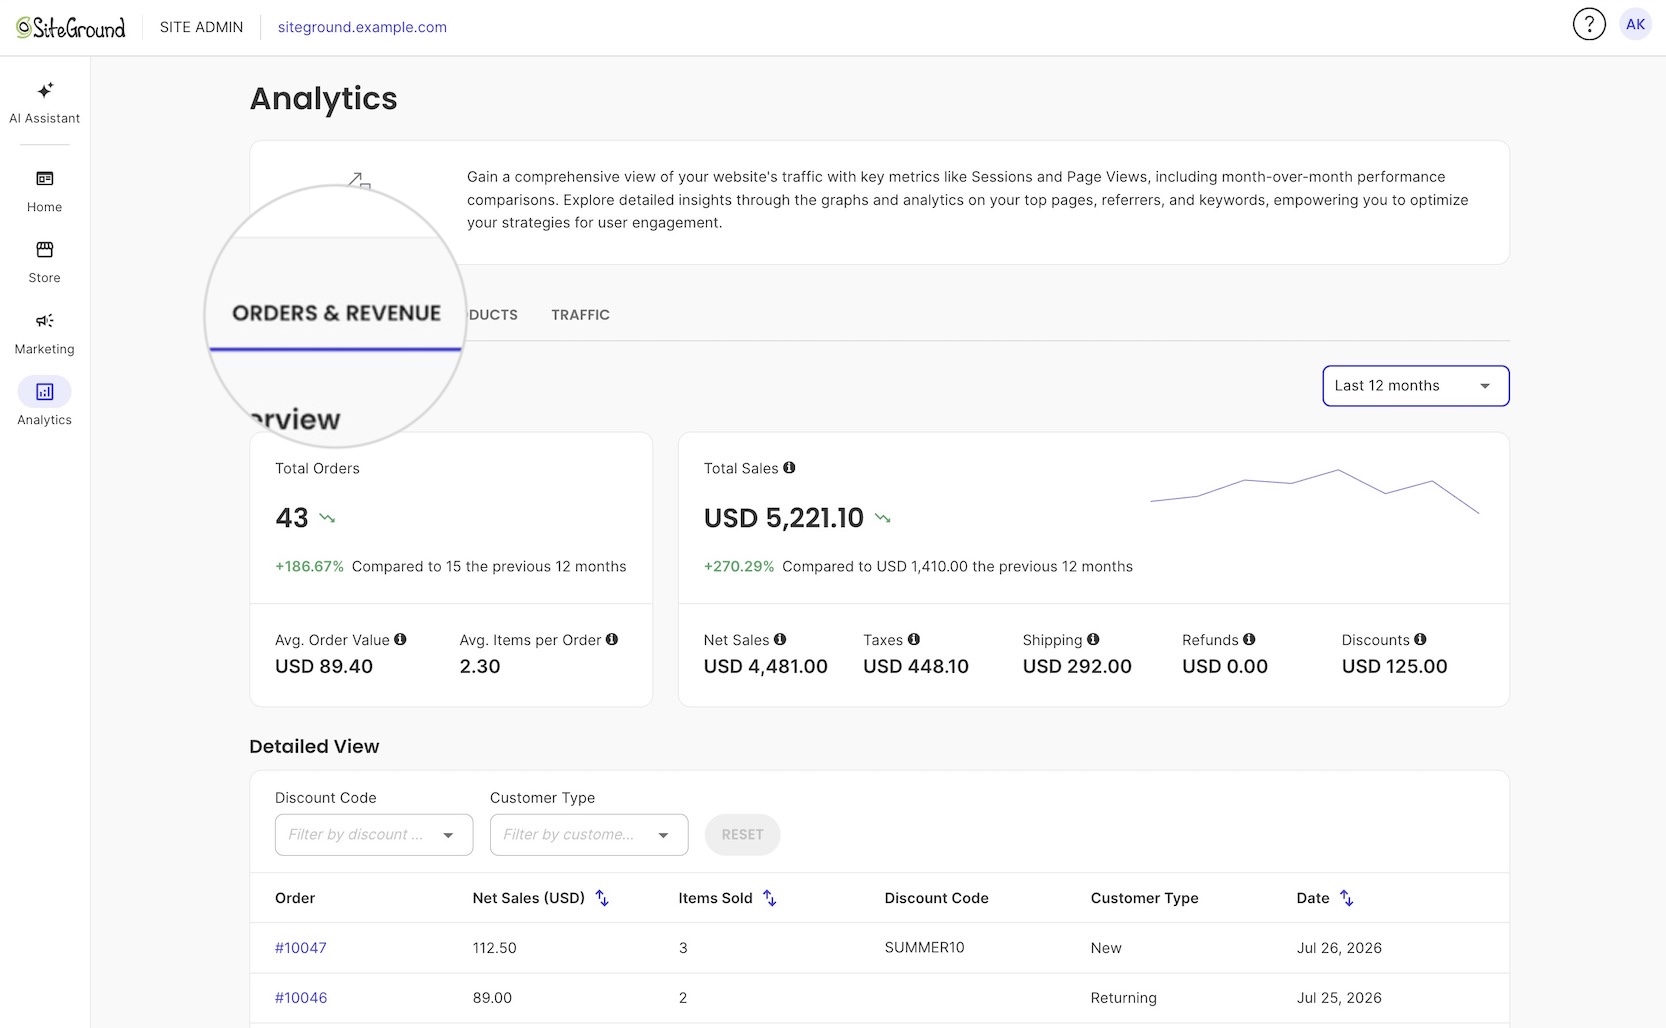Open the Marketing megaphone icon

[45, 321]
